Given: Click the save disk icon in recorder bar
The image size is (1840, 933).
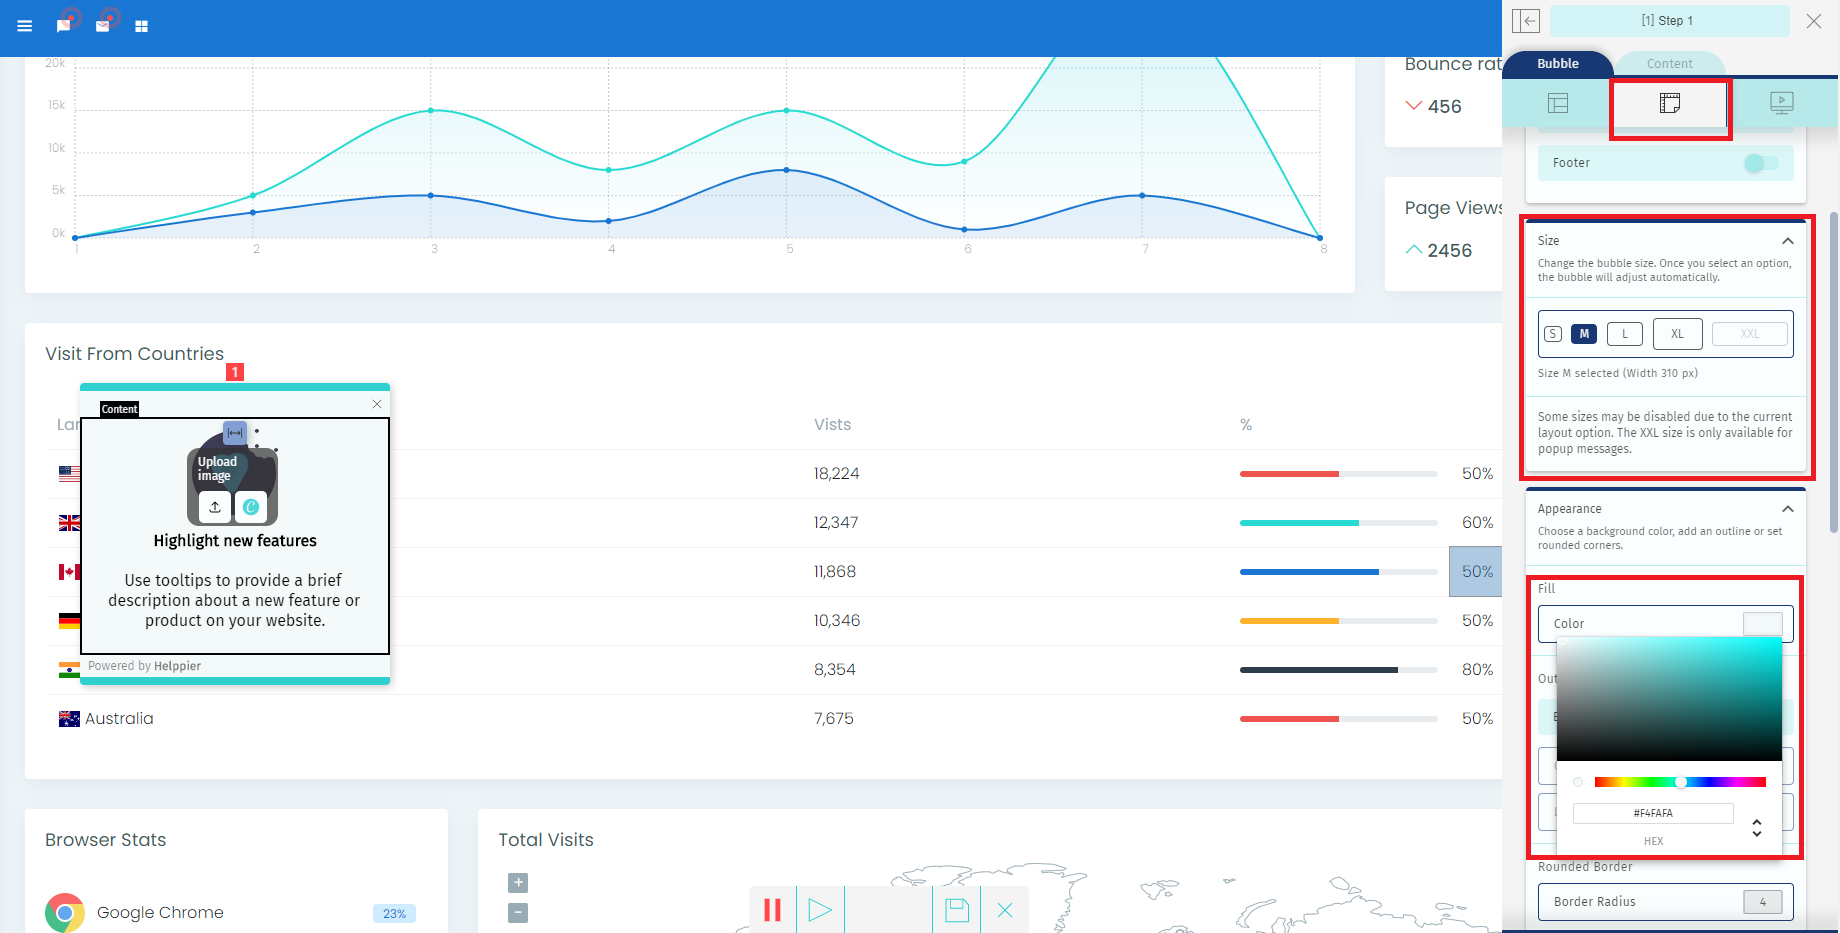Looking at the screenshot, I should pyautogui.click(x=956, y=909).
